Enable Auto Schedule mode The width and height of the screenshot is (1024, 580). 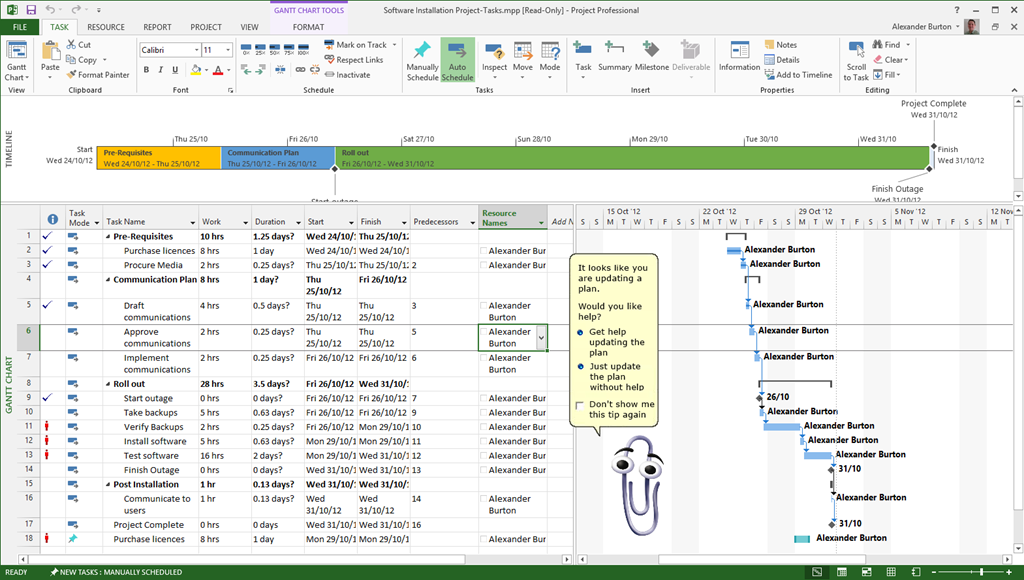pyautogui.click(x=457, y=61)
